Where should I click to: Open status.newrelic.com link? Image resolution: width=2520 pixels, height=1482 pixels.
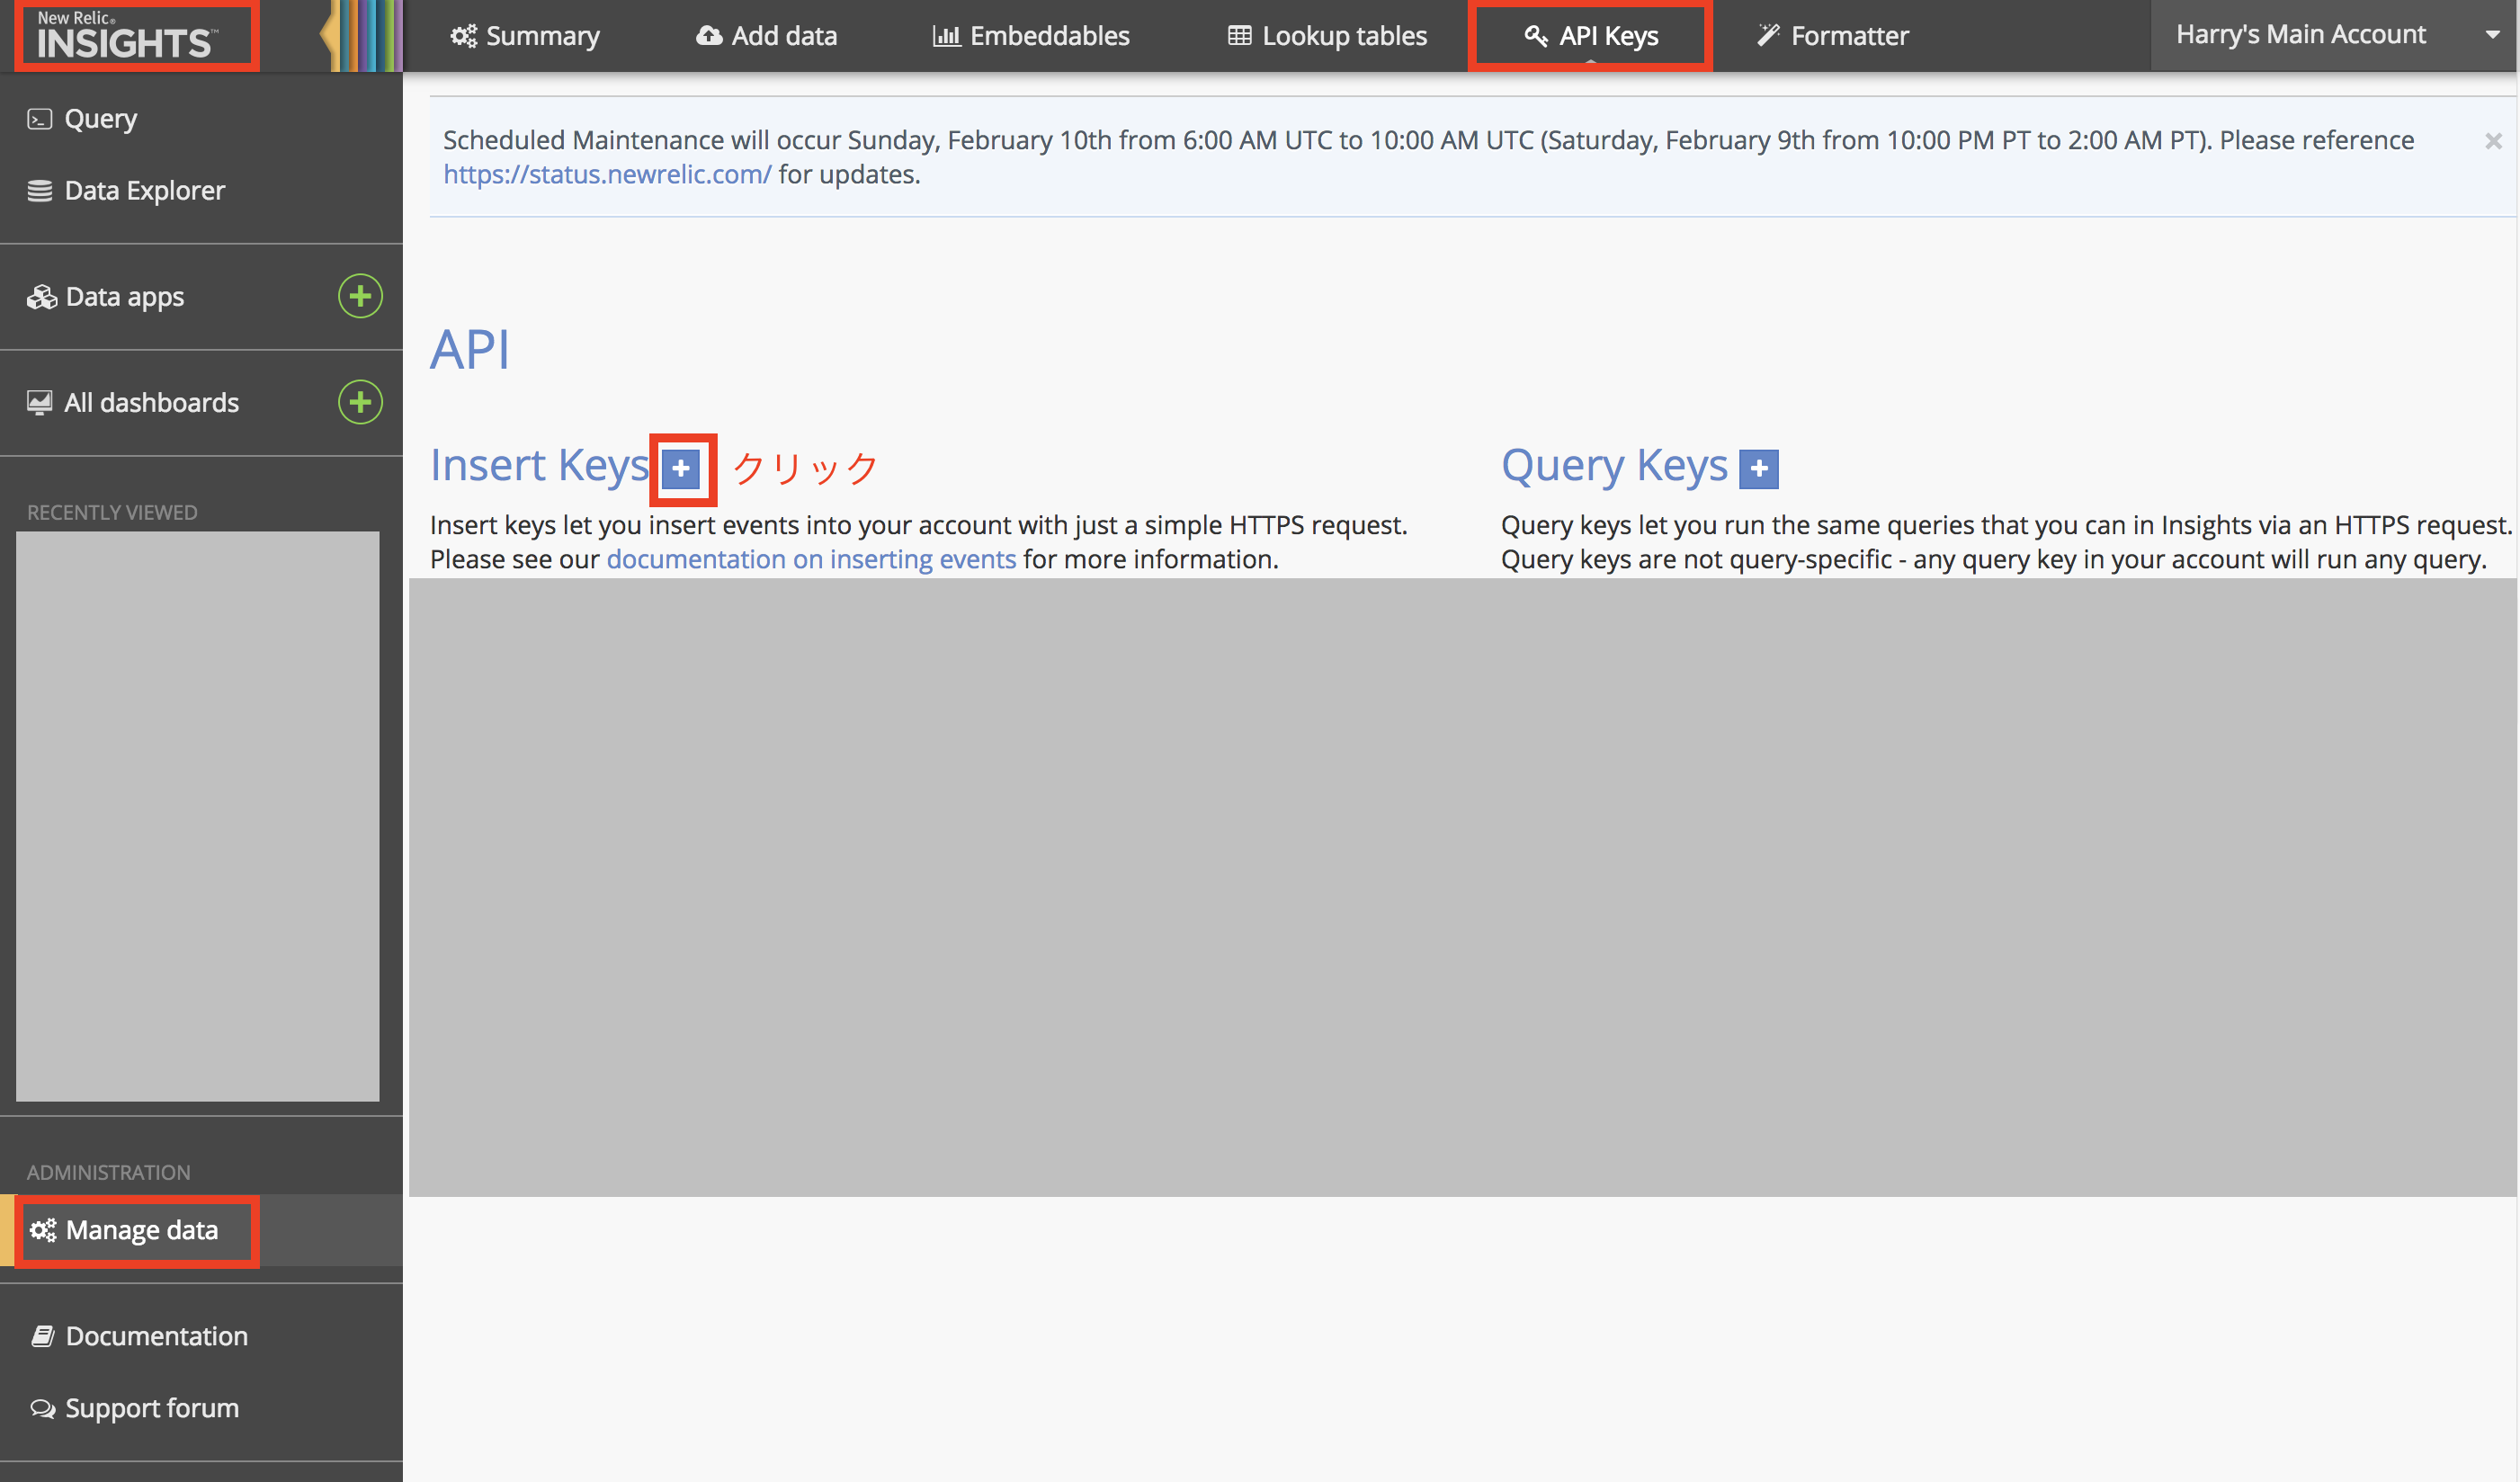(x=607, y=175)
